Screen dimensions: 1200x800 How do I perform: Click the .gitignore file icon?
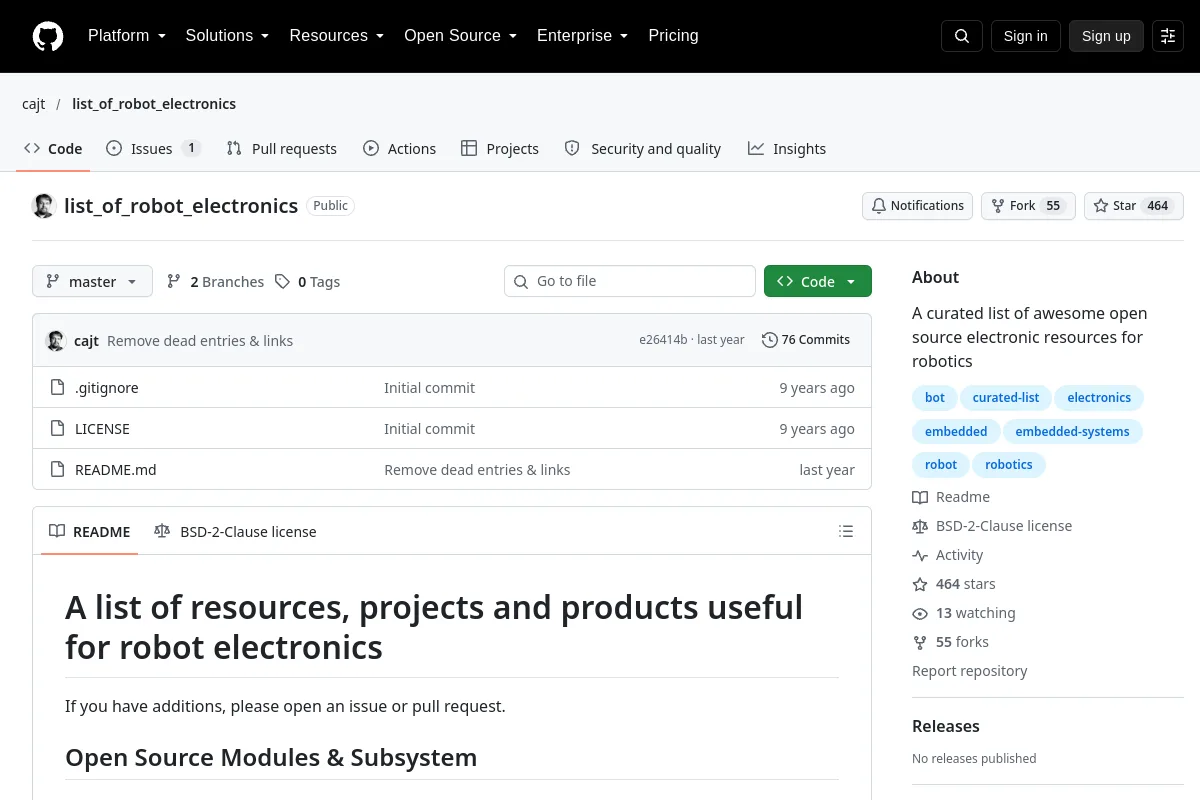(x=58, y=388)
